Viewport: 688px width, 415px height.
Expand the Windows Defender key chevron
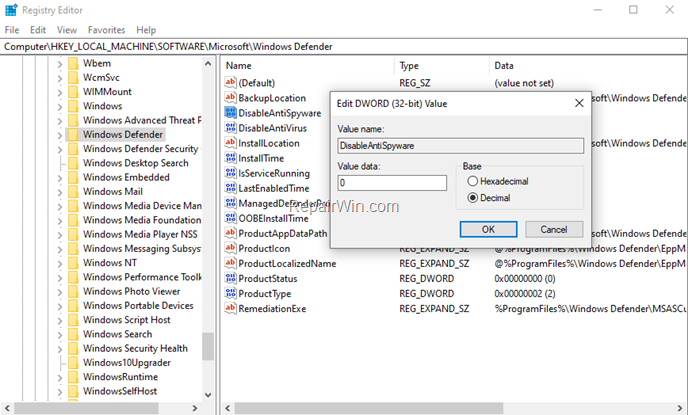60,135
